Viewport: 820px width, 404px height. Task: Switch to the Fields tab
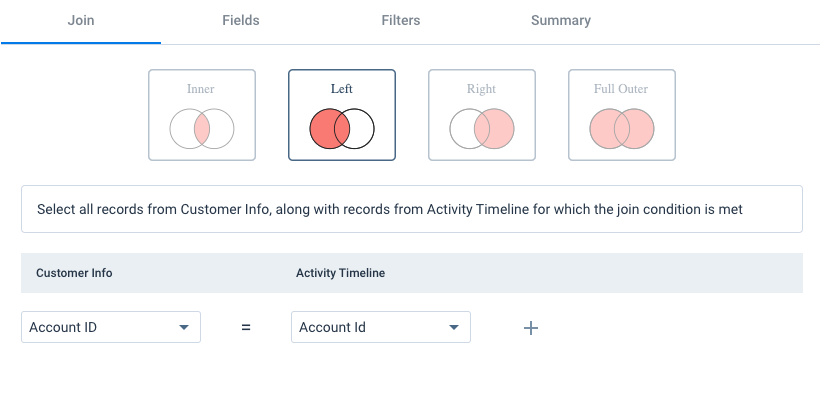point(241,21)
